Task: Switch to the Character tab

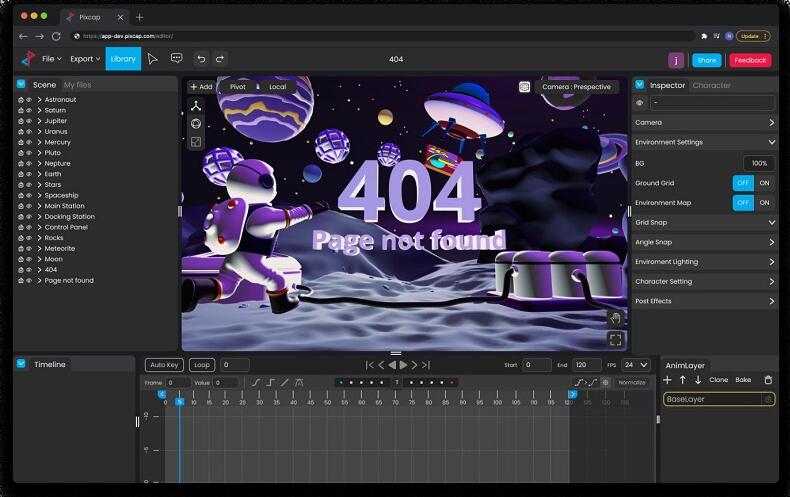Action: click(x=711, y=85)
